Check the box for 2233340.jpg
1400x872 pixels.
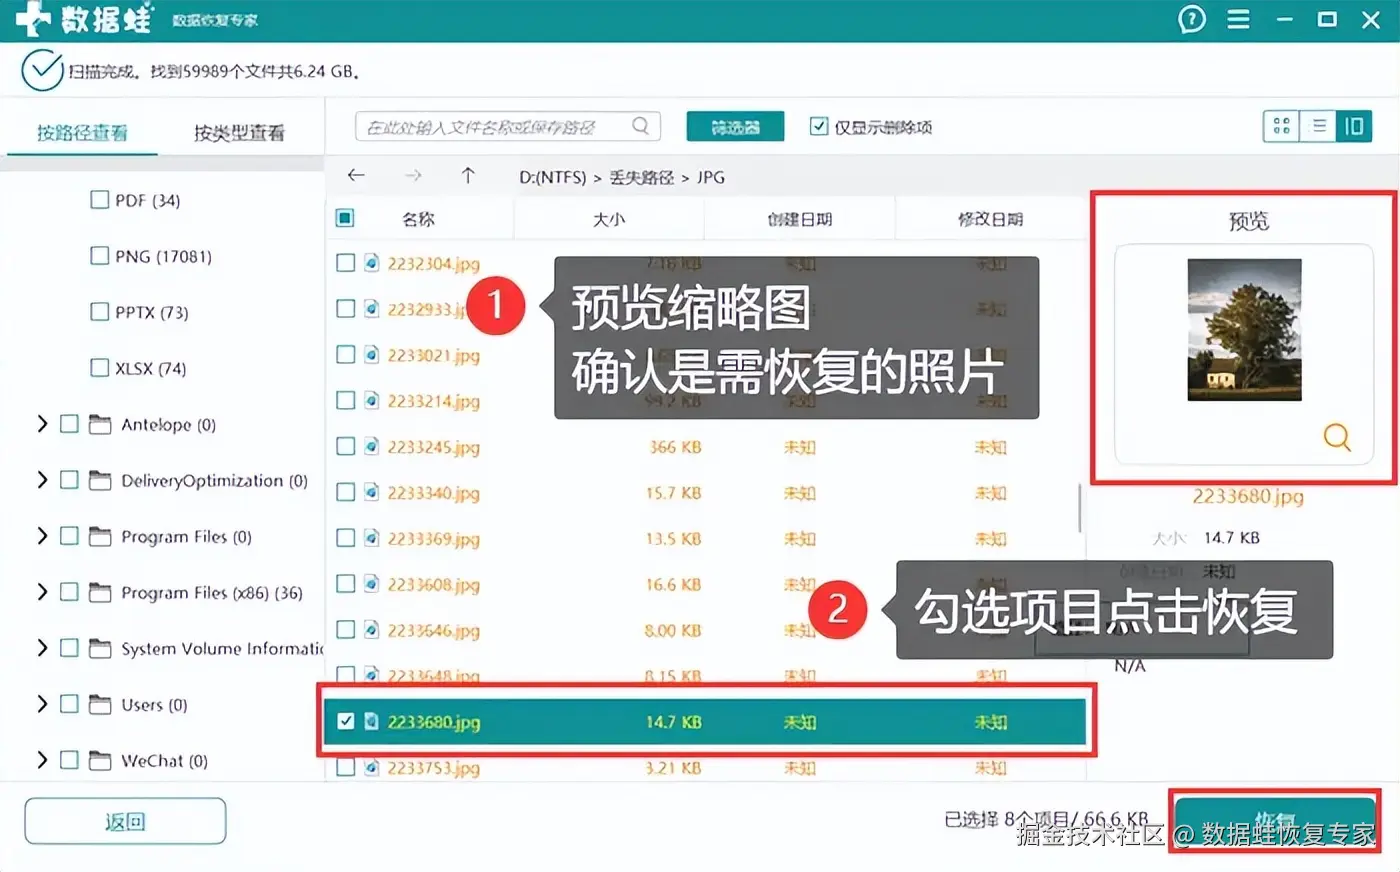coord(346,492)
